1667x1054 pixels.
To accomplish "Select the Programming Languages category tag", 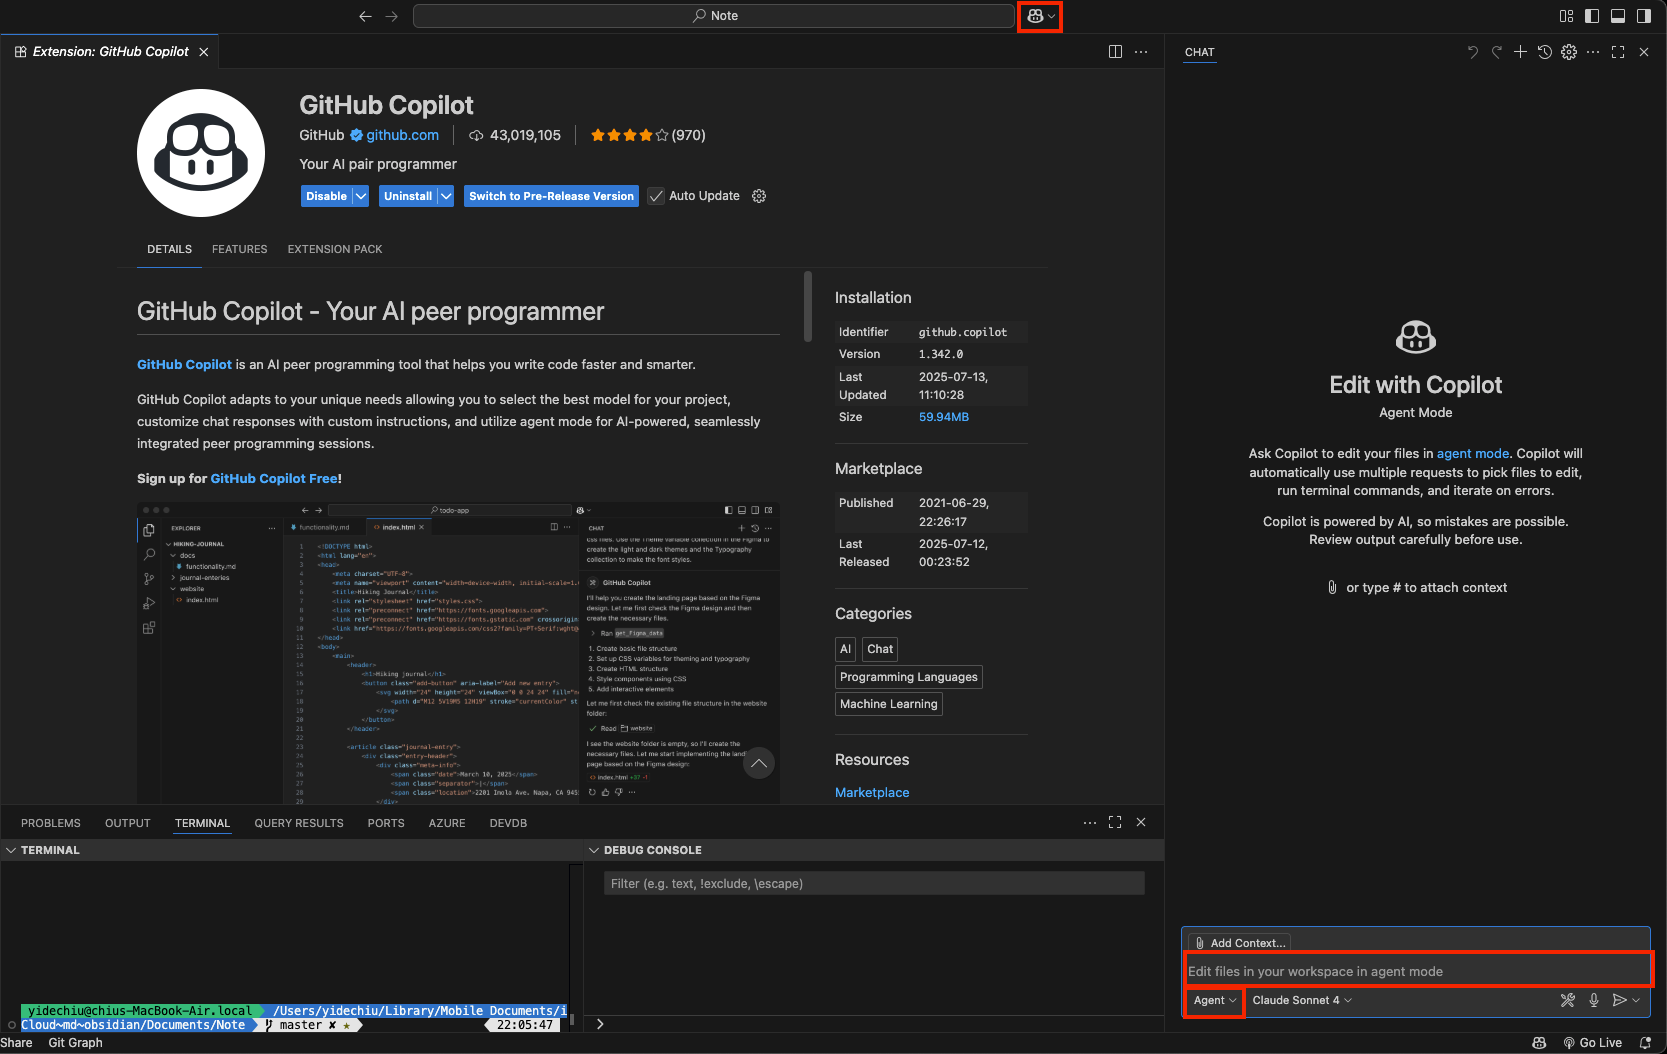I will tap(909, 677).
